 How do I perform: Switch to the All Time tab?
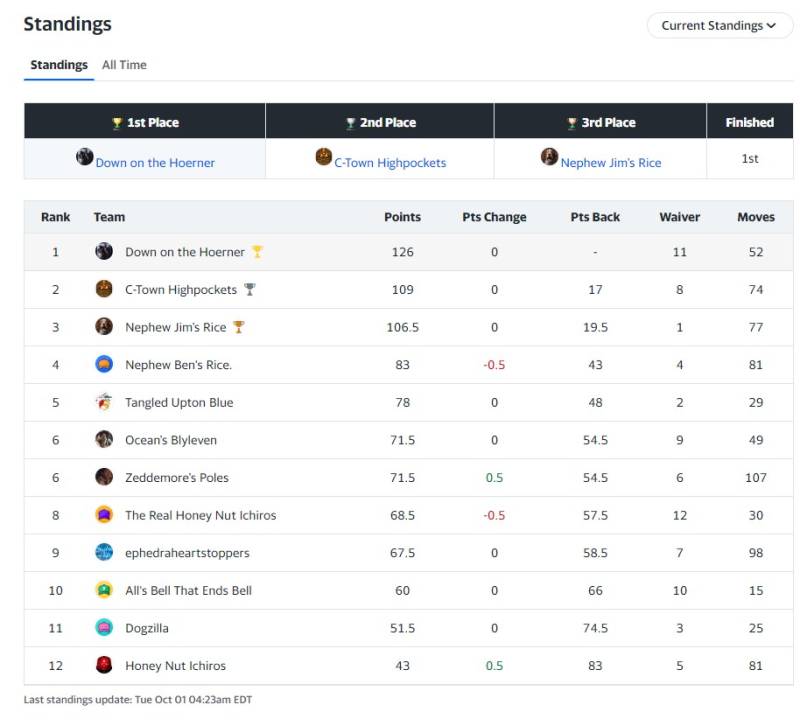click(x=124, y=65)
